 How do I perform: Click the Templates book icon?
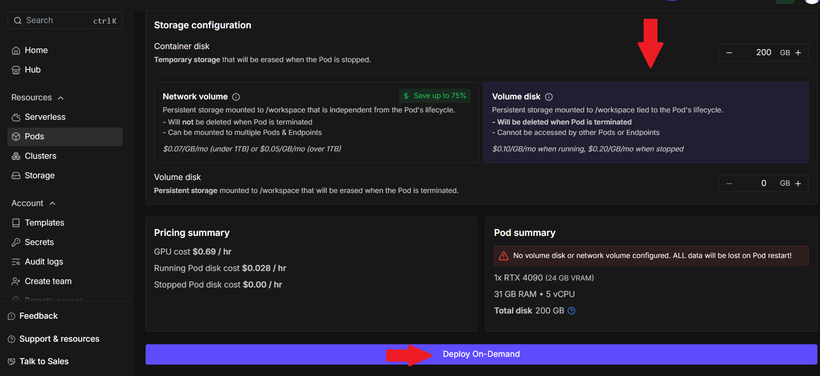[16, 223]
